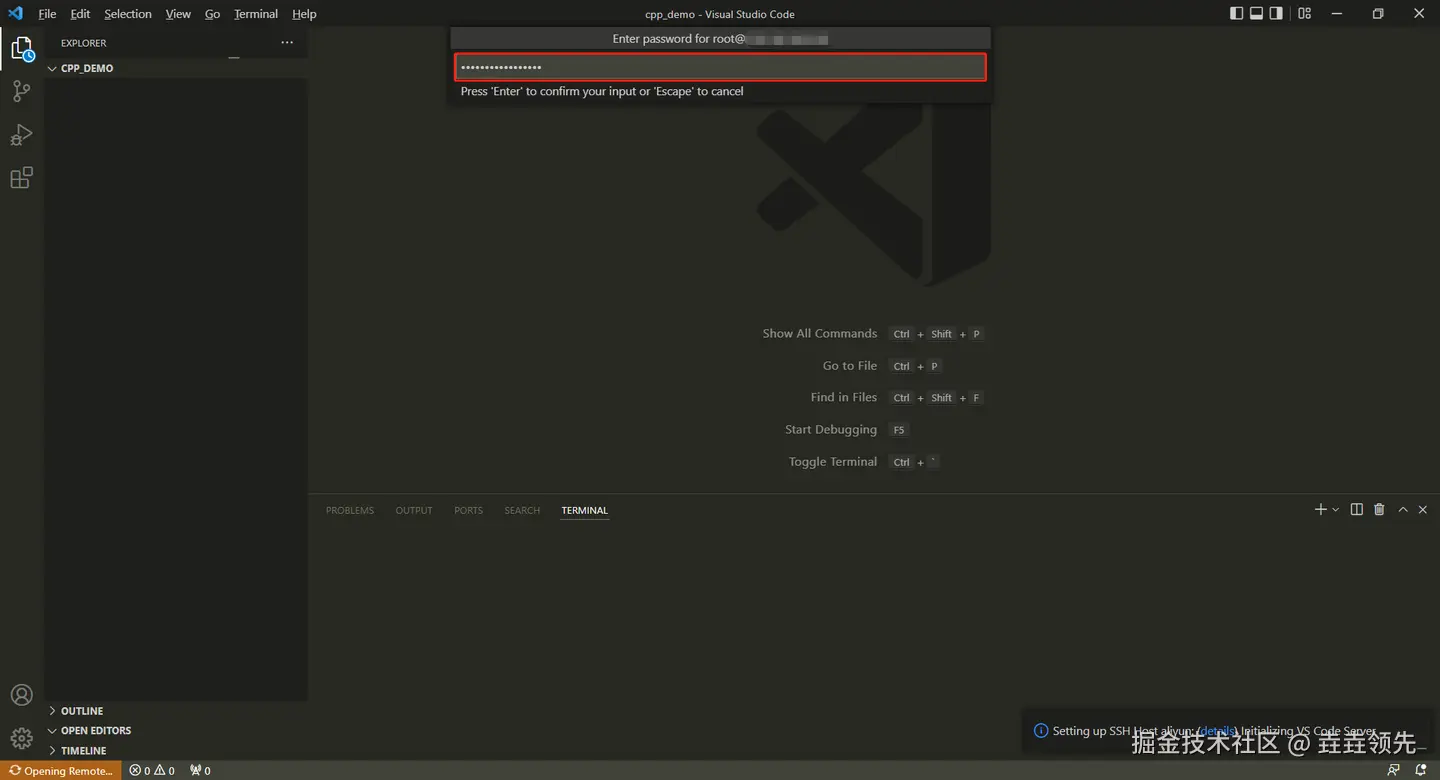This screenshot has width=1440, height=780.
Task: Select the Terminal panel tab
Action: click(x=584, y=510)
